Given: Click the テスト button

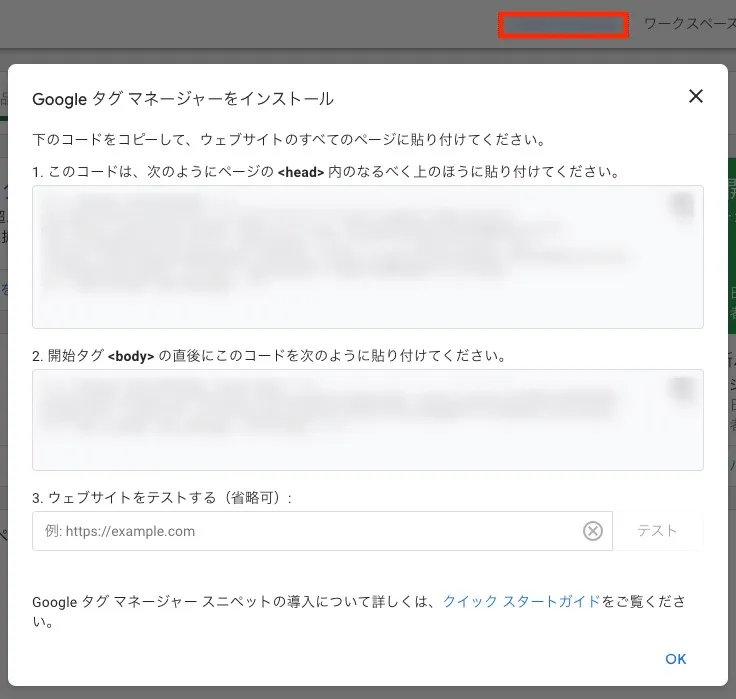Looking at the screenshot, I should pyautogui.click(x=657, y=531).
